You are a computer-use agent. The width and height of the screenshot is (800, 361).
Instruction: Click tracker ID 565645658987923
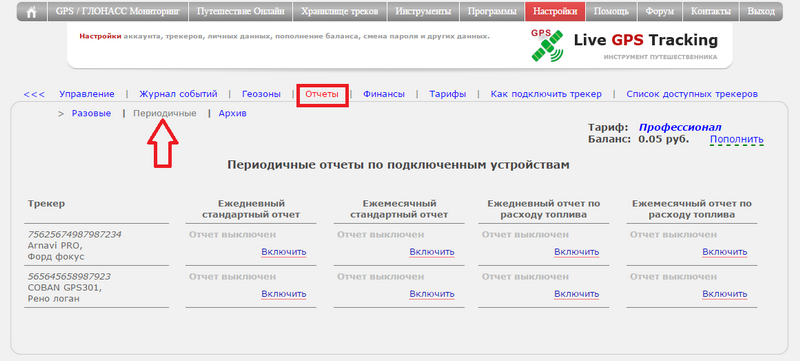click(69, 276)
